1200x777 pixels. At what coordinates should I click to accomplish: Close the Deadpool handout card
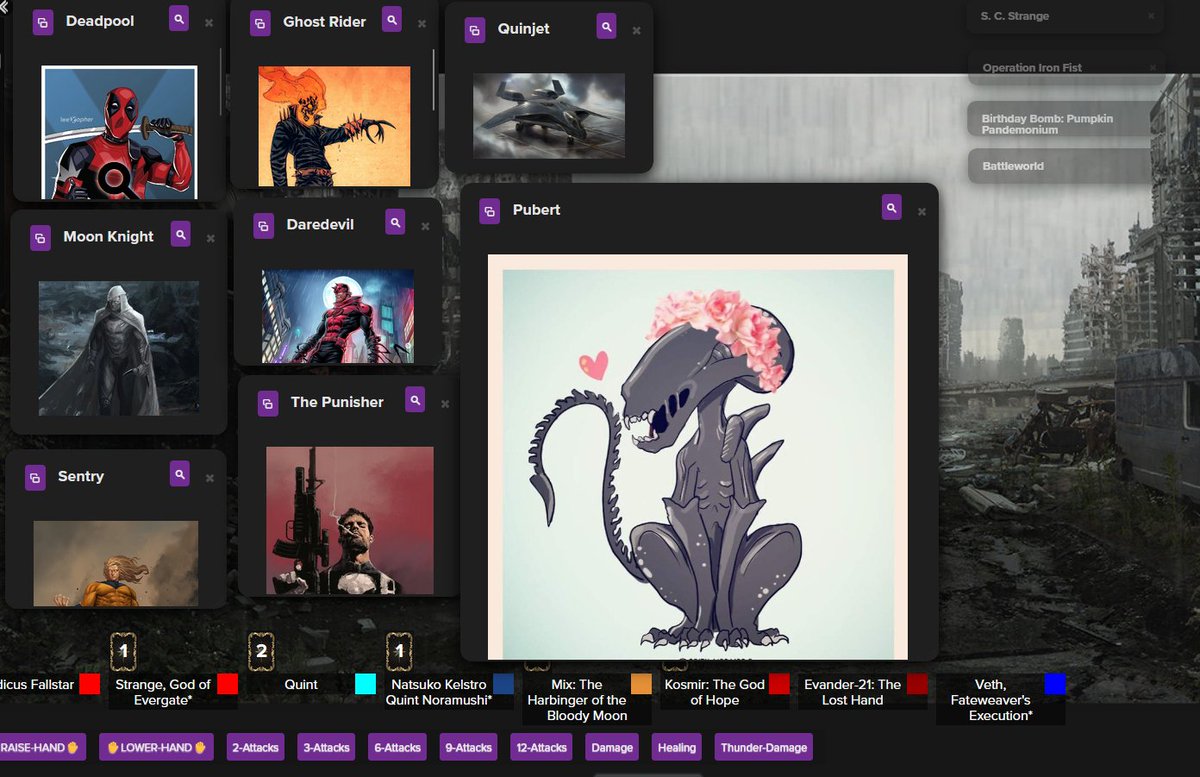(208, 22)
